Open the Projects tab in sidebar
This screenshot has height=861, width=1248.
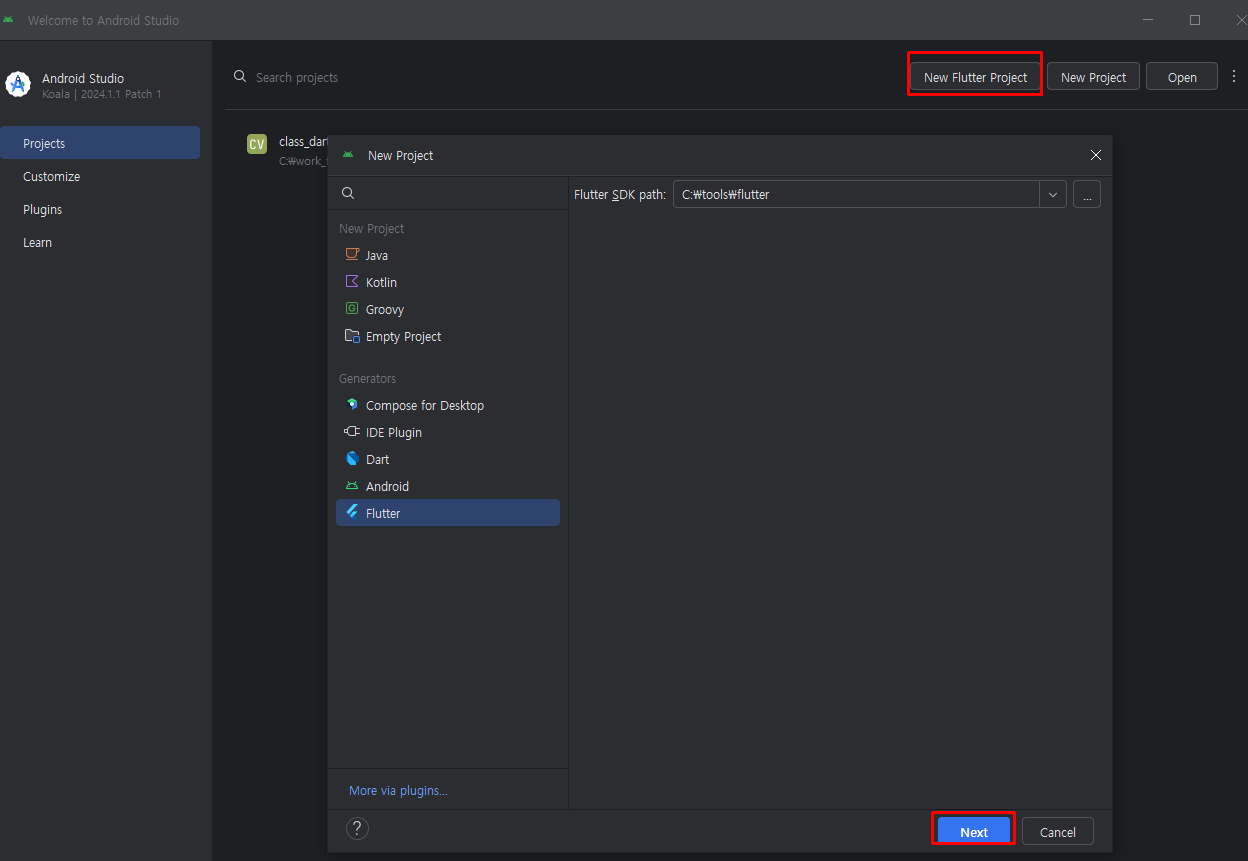(x=100, y=143)
